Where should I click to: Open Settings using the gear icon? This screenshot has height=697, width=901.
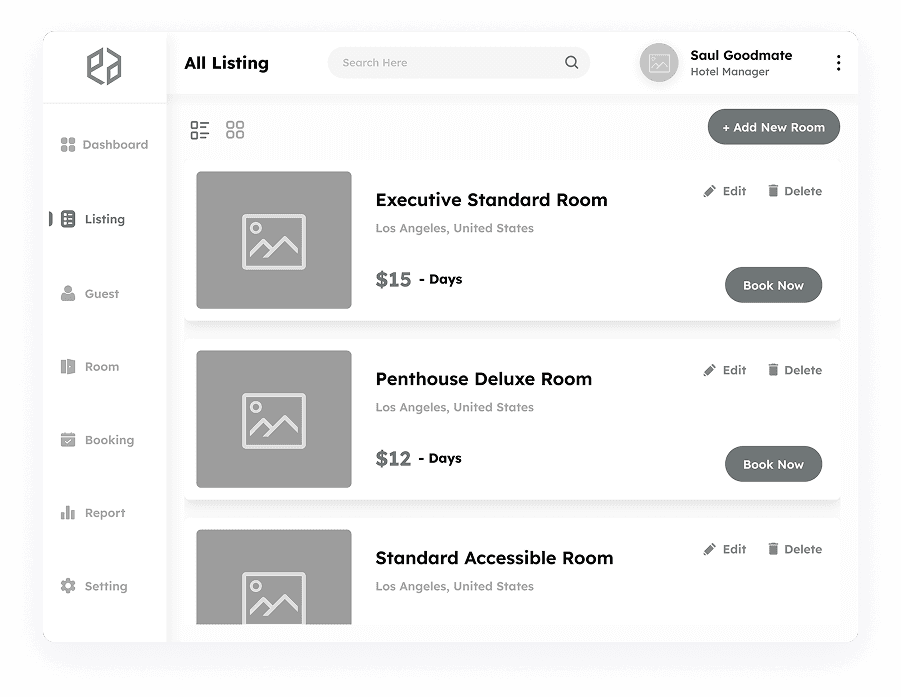point(67,586)
